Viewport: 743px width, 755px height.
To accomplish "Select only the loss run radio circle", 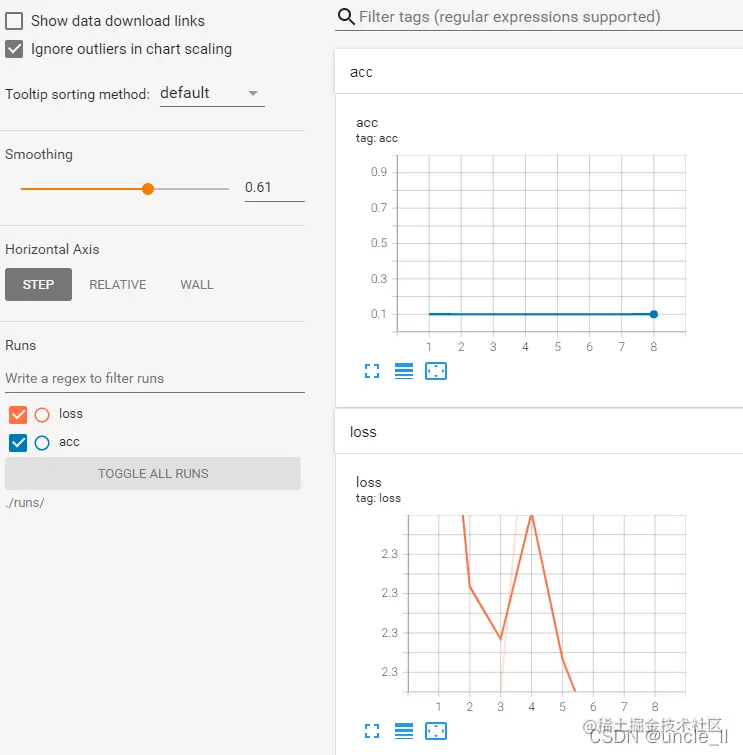I will [x=42, y=415].
